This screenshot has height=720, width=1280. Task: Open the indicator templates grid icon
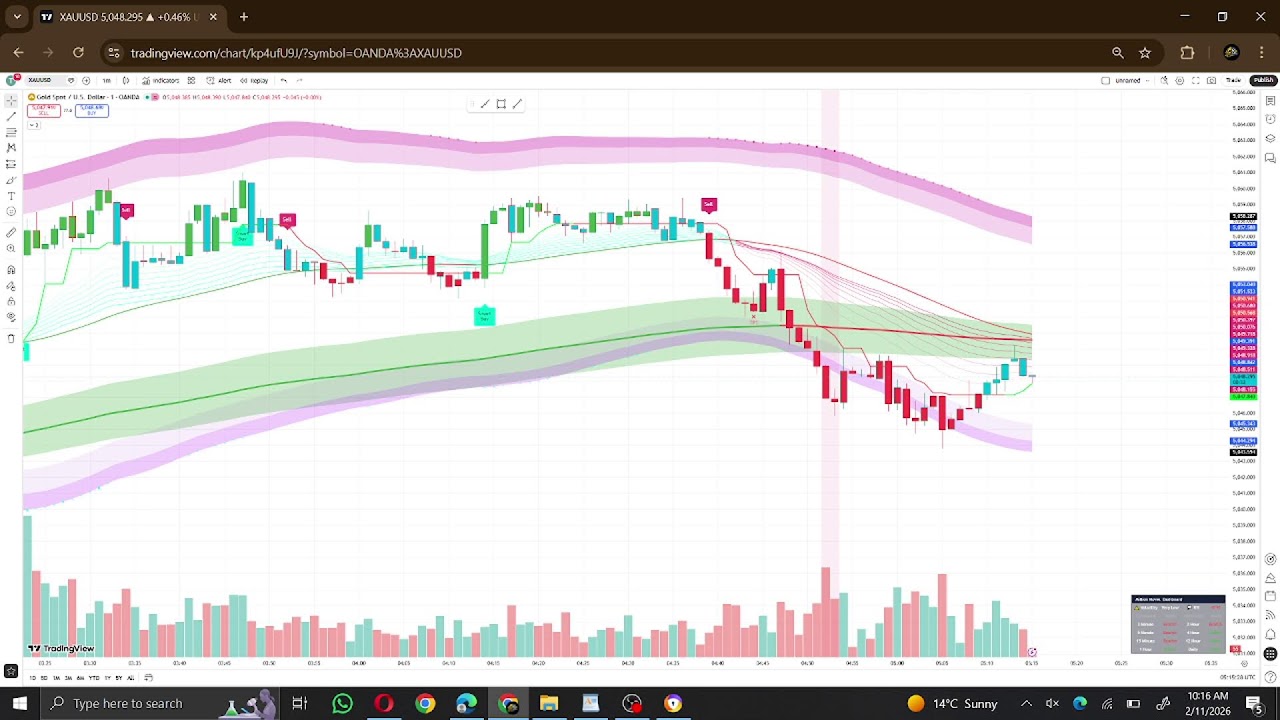(x=191, y=80)
